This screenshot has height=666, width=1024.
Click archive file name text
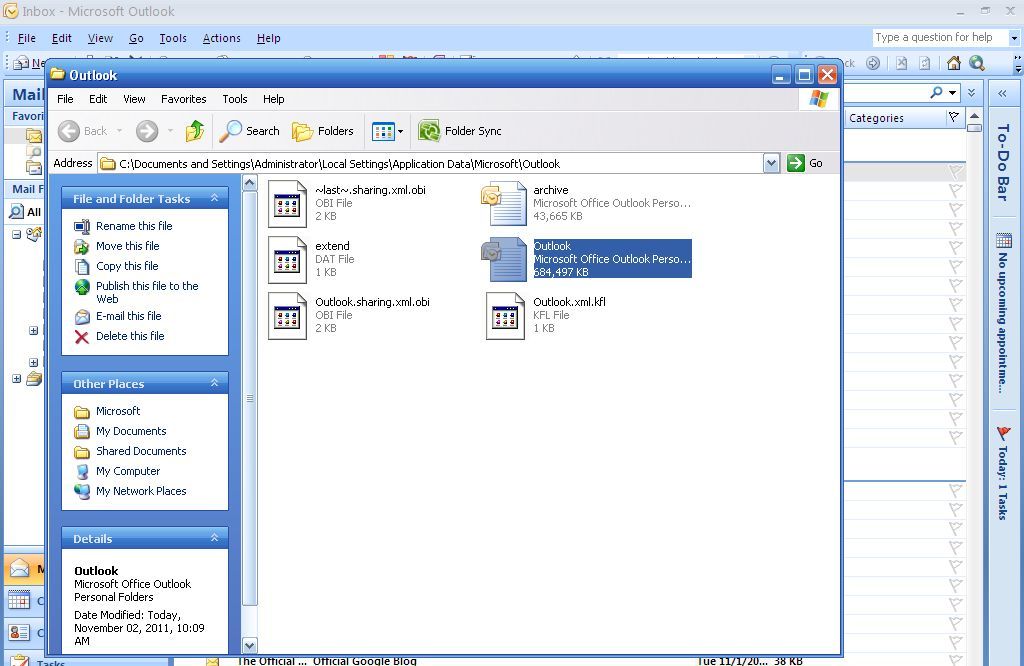(551, 190)
